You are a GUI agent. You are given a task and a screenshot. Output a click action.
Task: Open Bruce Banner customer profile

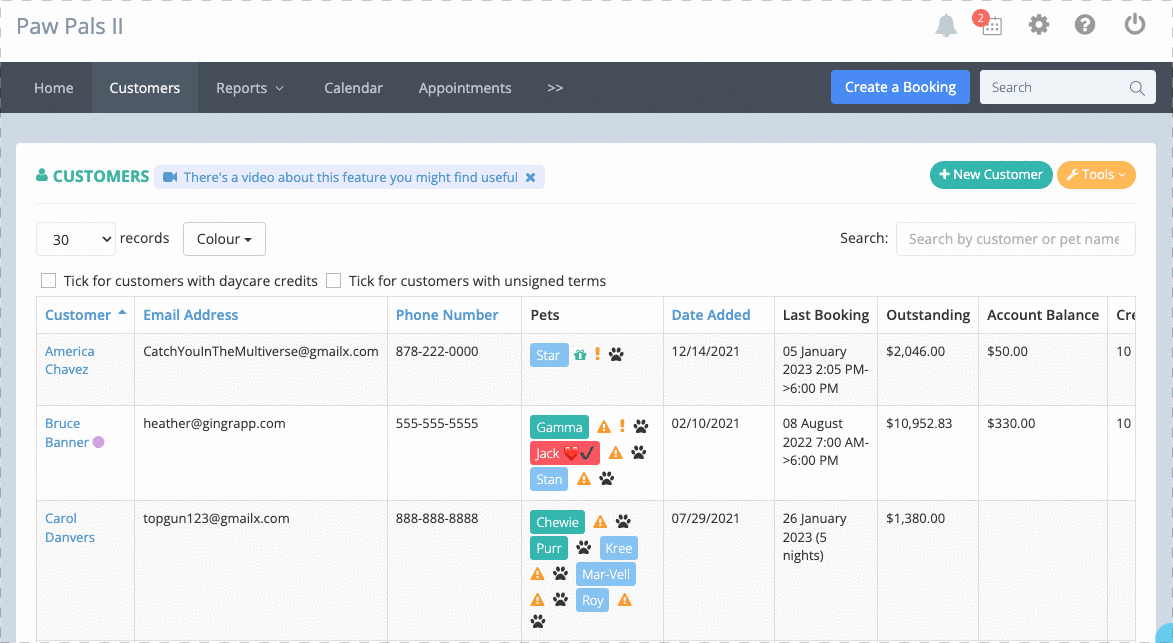point(67,433)
